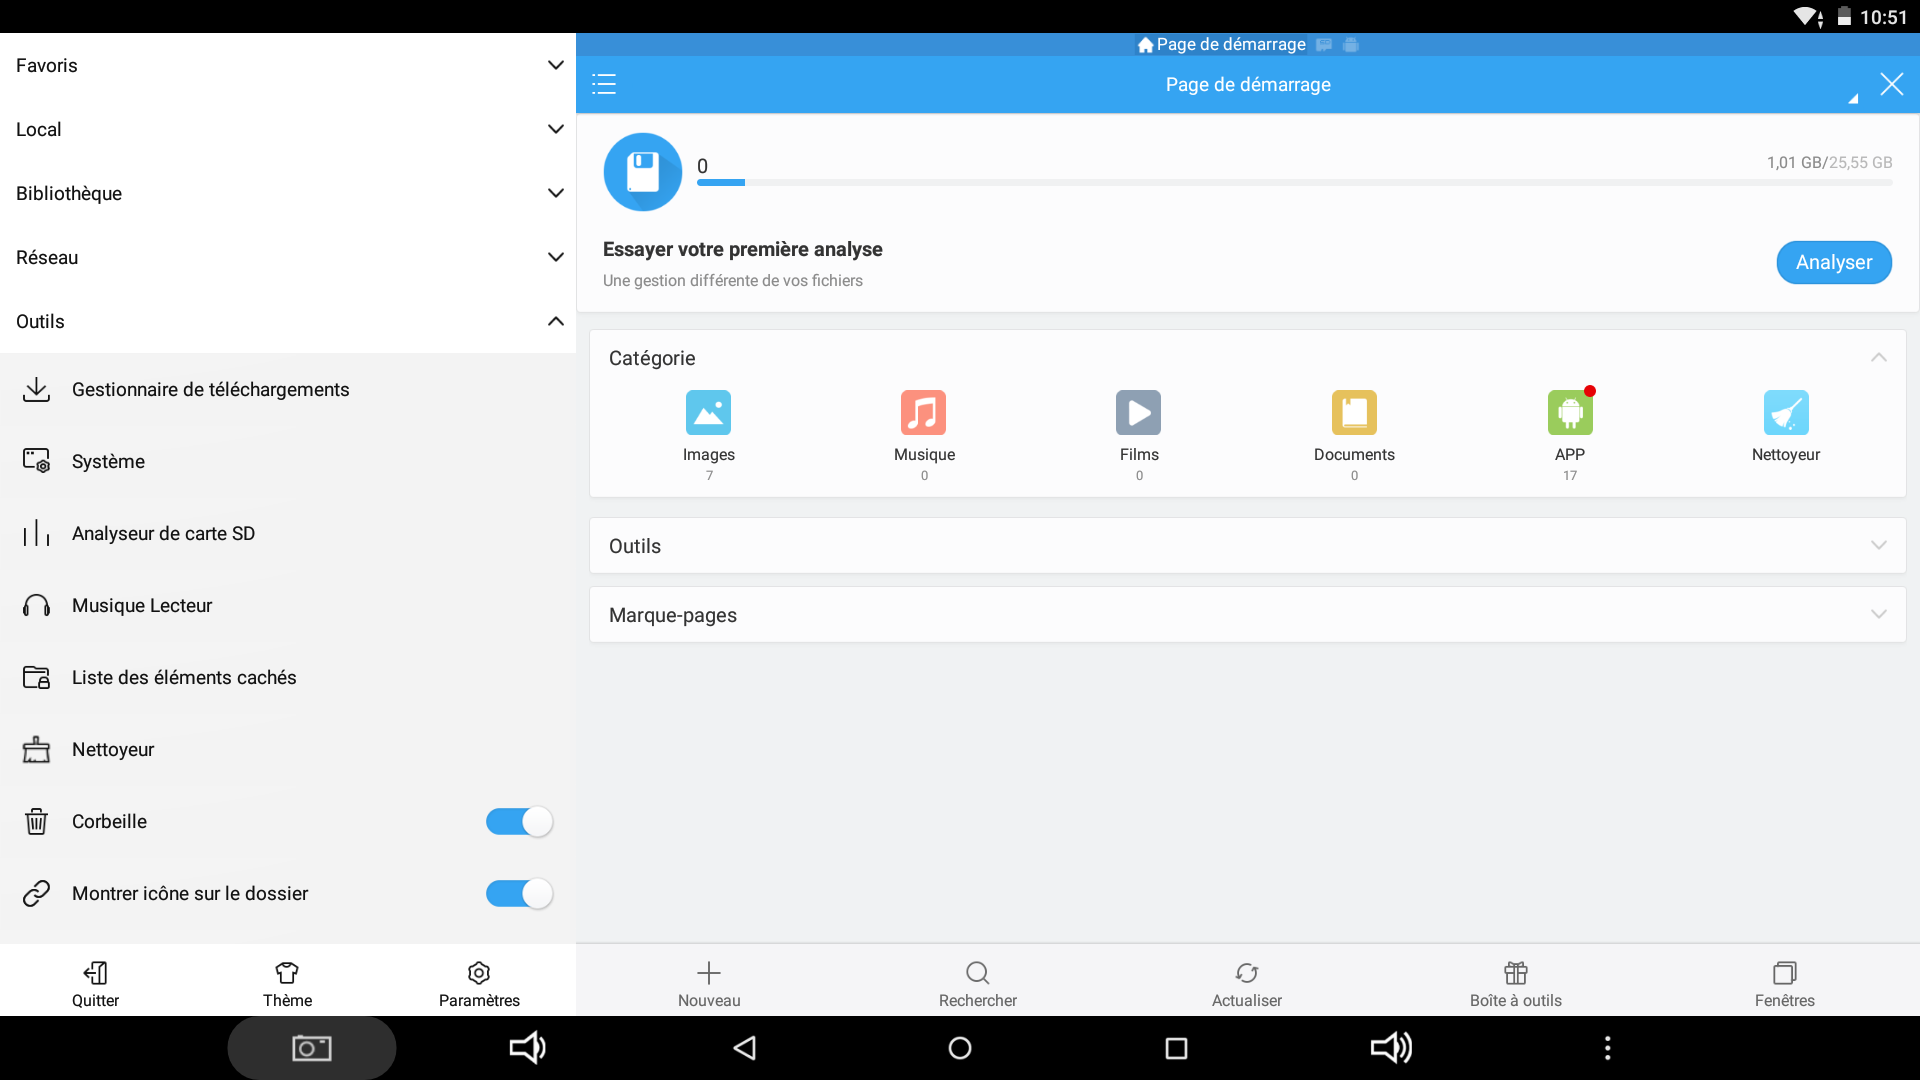Launch Nettoyeur broom icon in Catégorie
Screen dimensions: 1920x1080
1785,413
